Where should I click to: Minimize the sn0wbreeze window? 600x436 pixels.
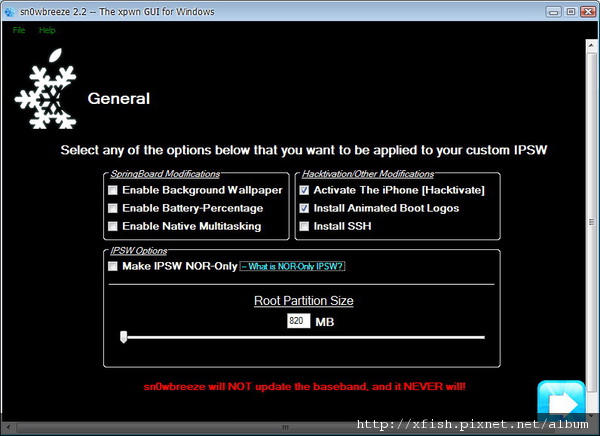tap(553, 12)
